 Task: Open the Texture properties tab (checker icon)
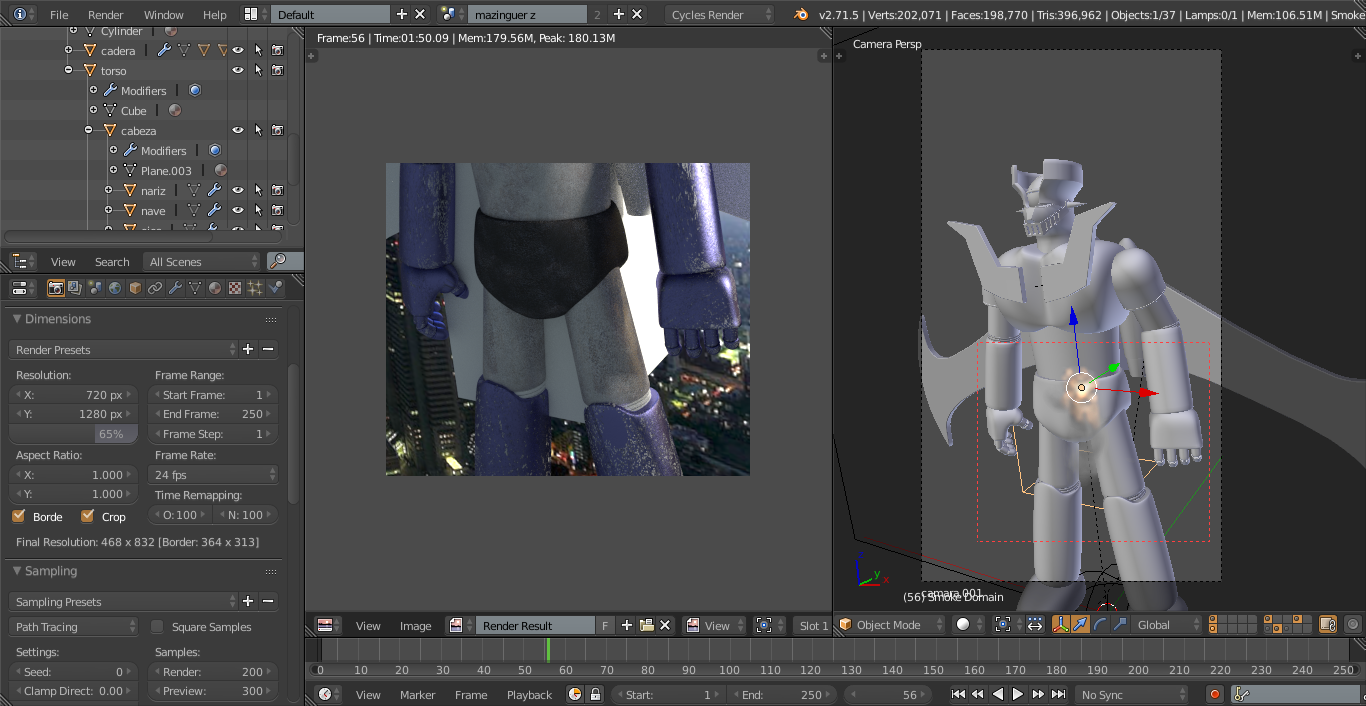(235, 288)
